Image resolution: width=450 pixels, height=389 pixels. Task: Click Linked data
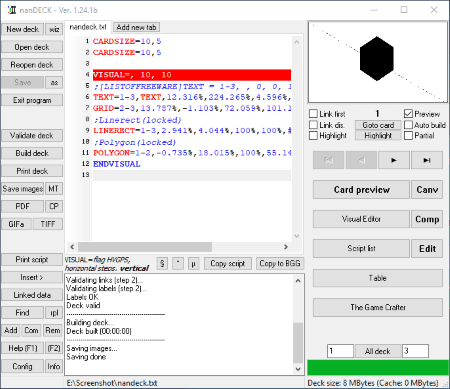coord(32,295)
